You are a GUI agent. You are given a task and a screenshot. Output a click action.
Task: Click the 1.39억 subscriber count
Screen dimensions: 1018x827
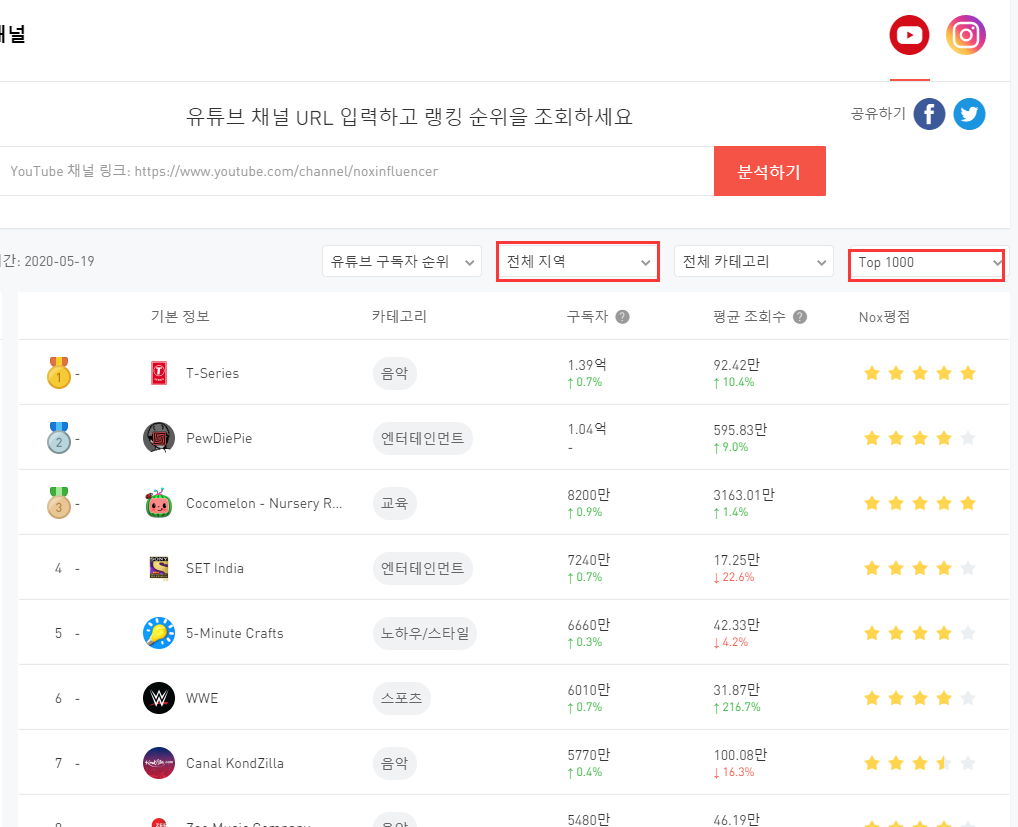(x=587, y=365)
